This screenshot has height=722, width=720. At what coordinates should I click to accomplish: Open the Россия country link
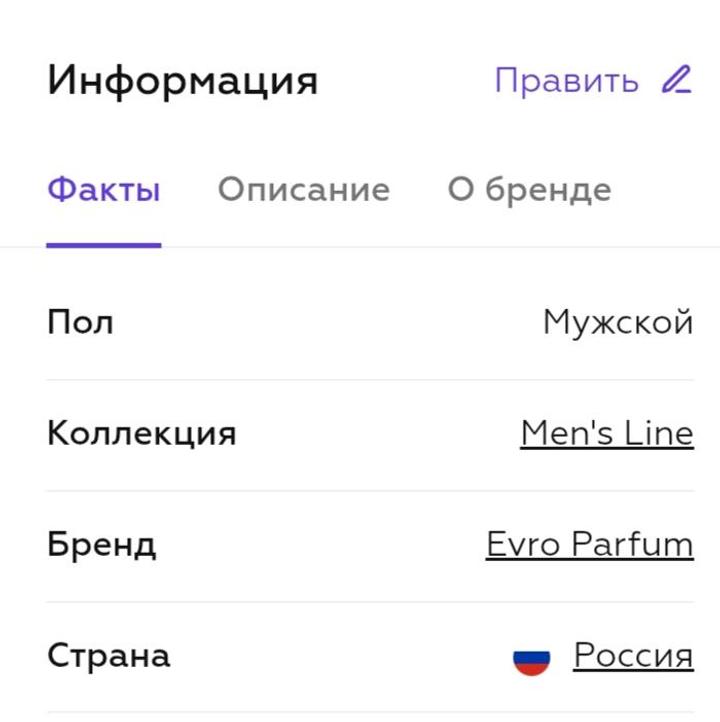633,656
